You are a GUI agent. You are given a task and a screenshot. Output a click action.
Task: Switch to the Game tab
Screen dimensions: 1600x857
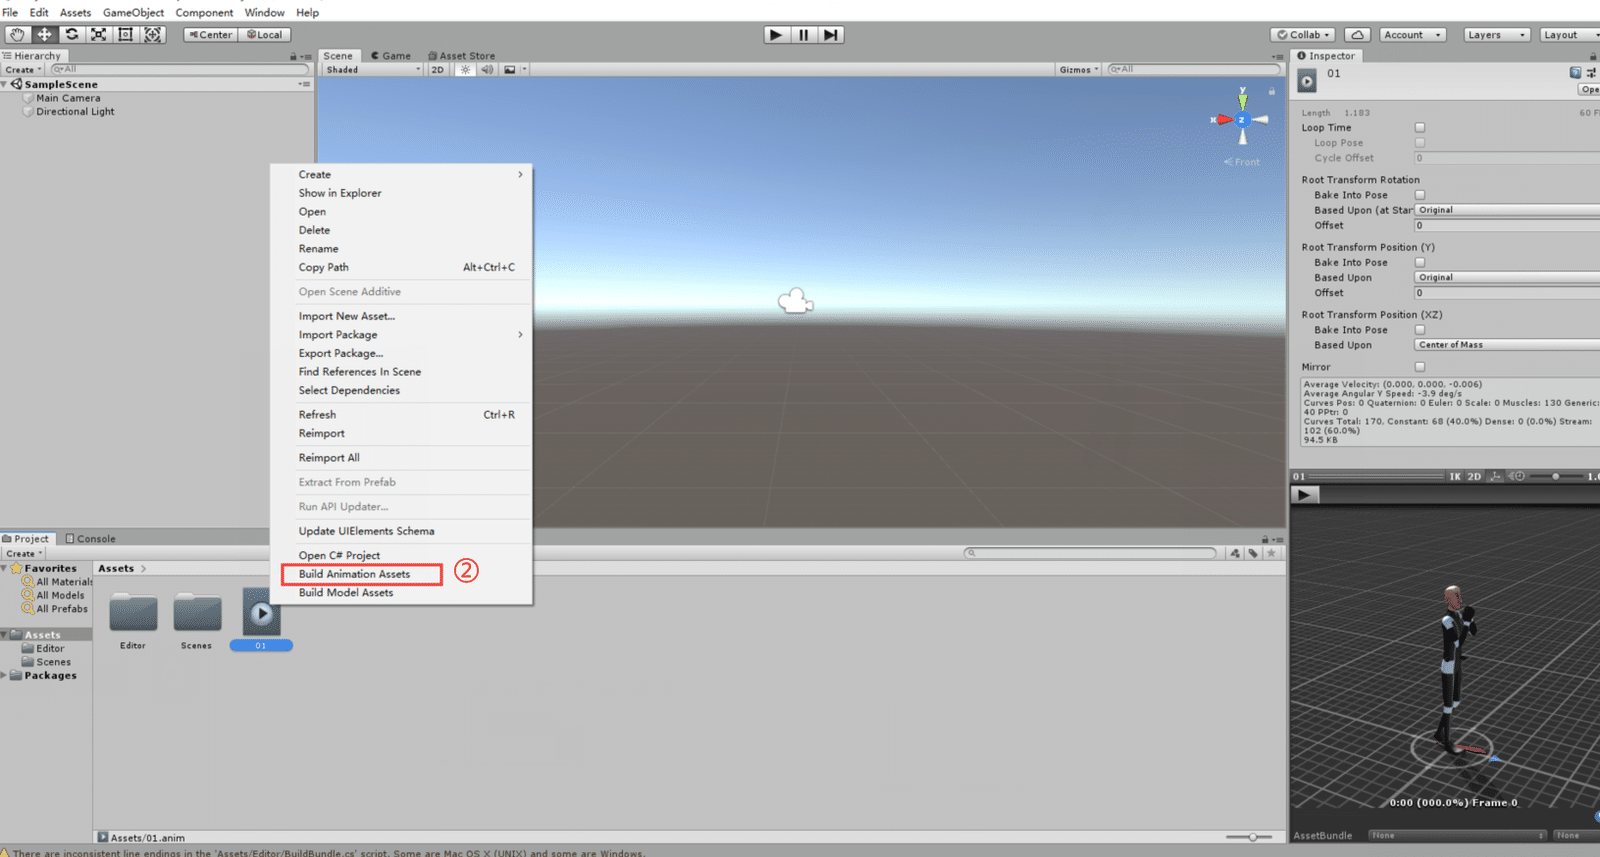(x=391, y=56)
